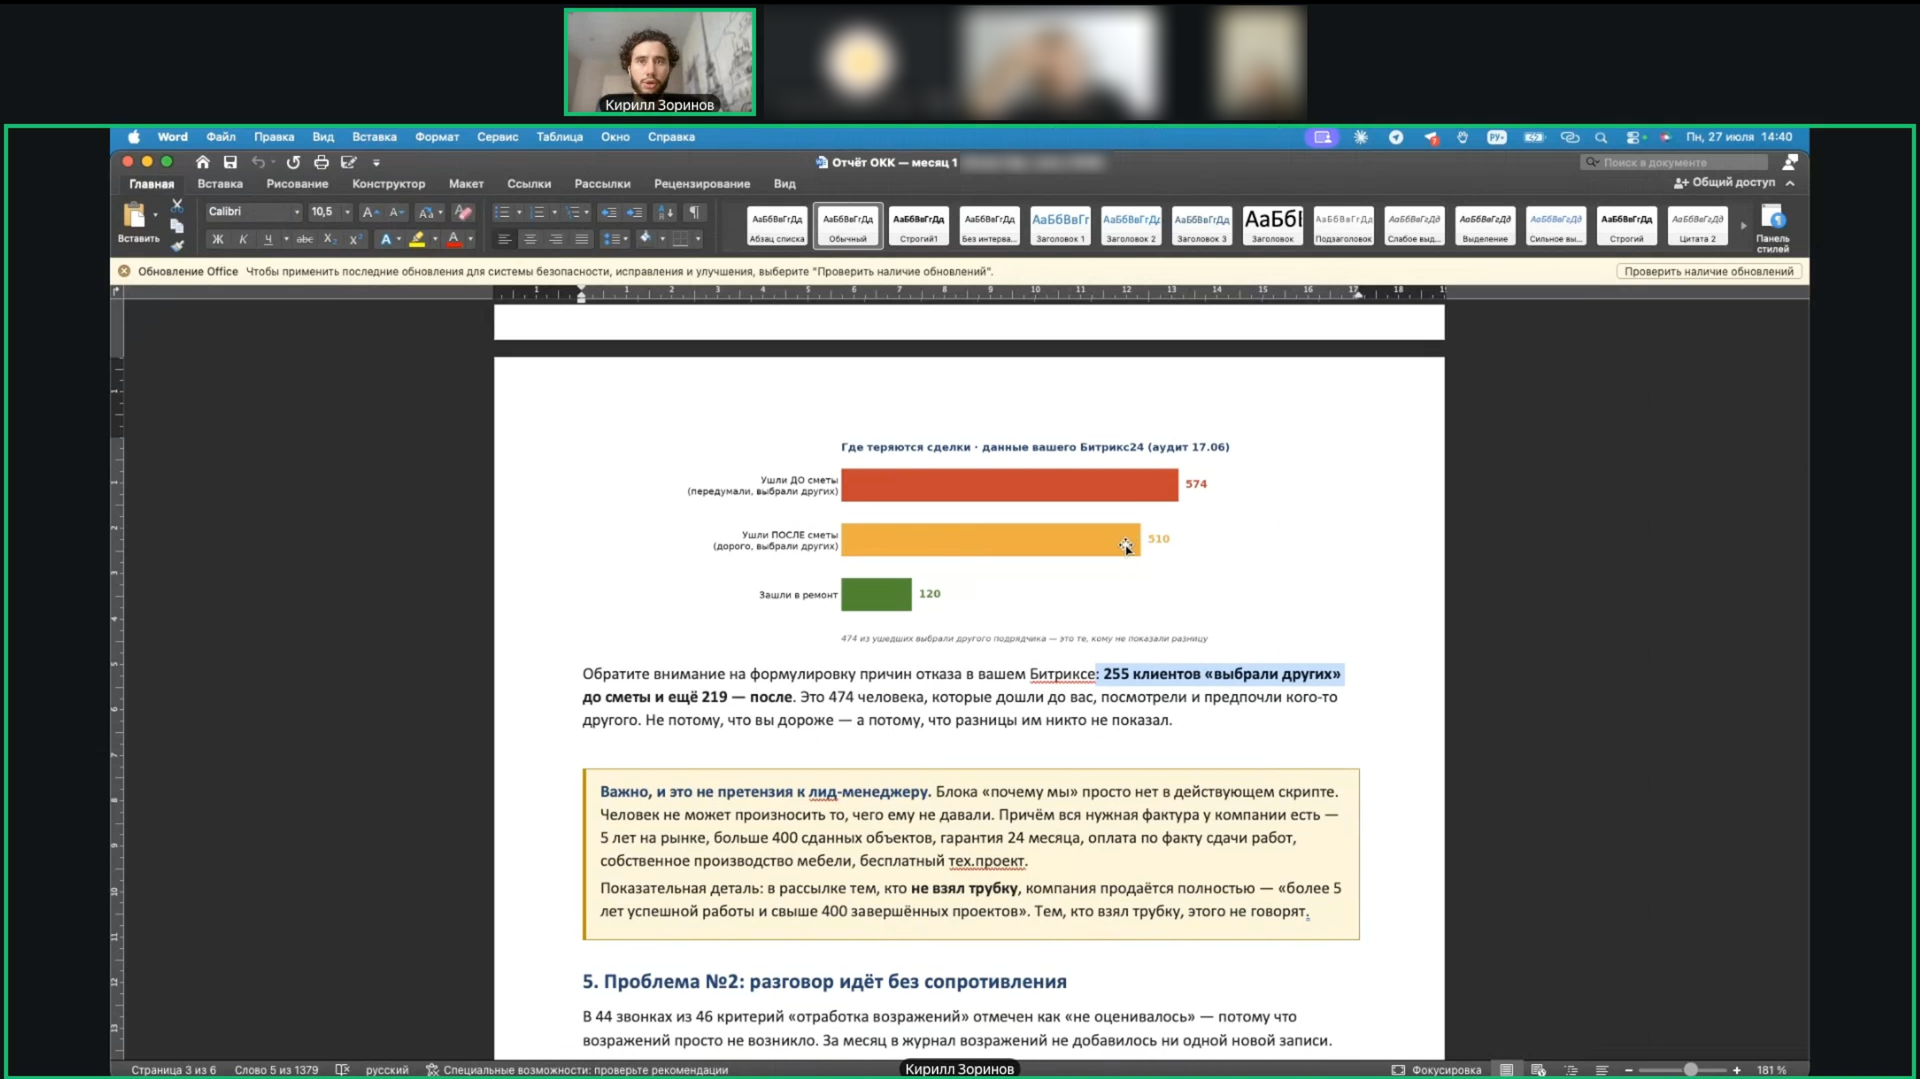Select the Format Painter brush
This screenshot has height=1079, width=1920.
[177, 245]
